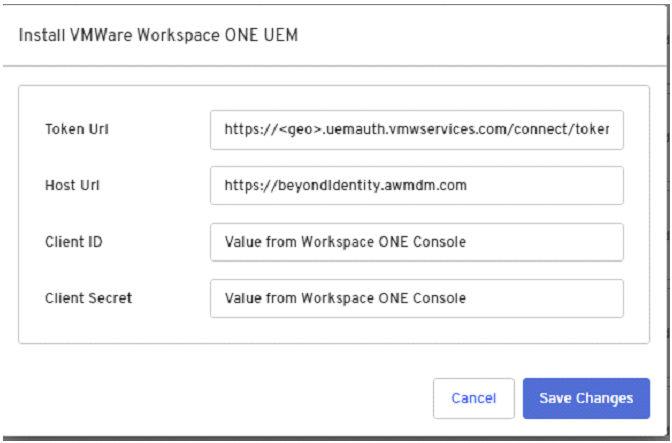This screenshot has height=443, width=672.
Task: Click into the Client Secret field
Action: tap(416, 297)
